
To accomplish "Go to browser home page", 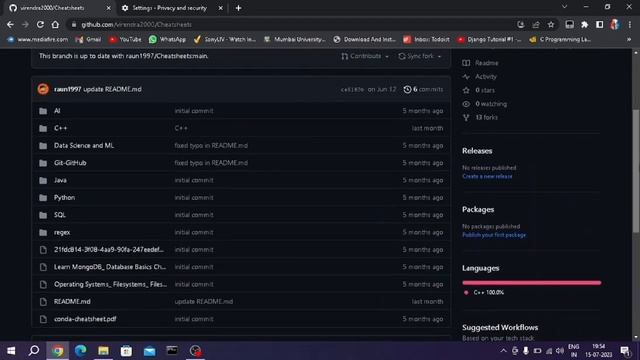I will tap(55, 24).
